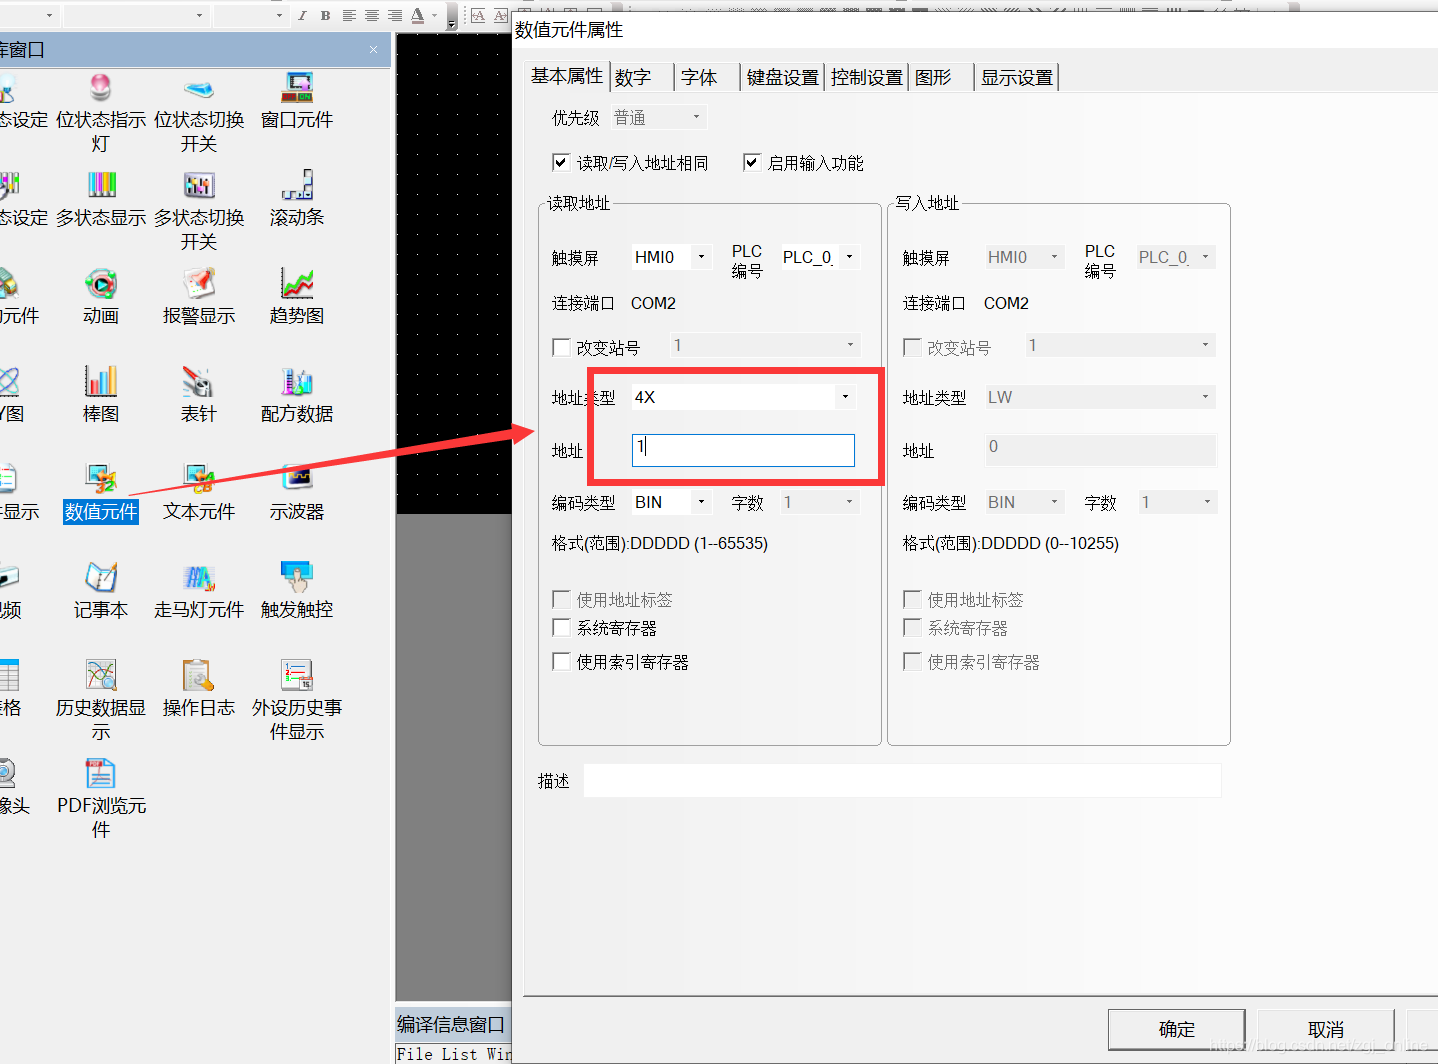The image size is (1438, 1064).
Task: Open font color dropdown in toolbar
Action: (434, 15)
